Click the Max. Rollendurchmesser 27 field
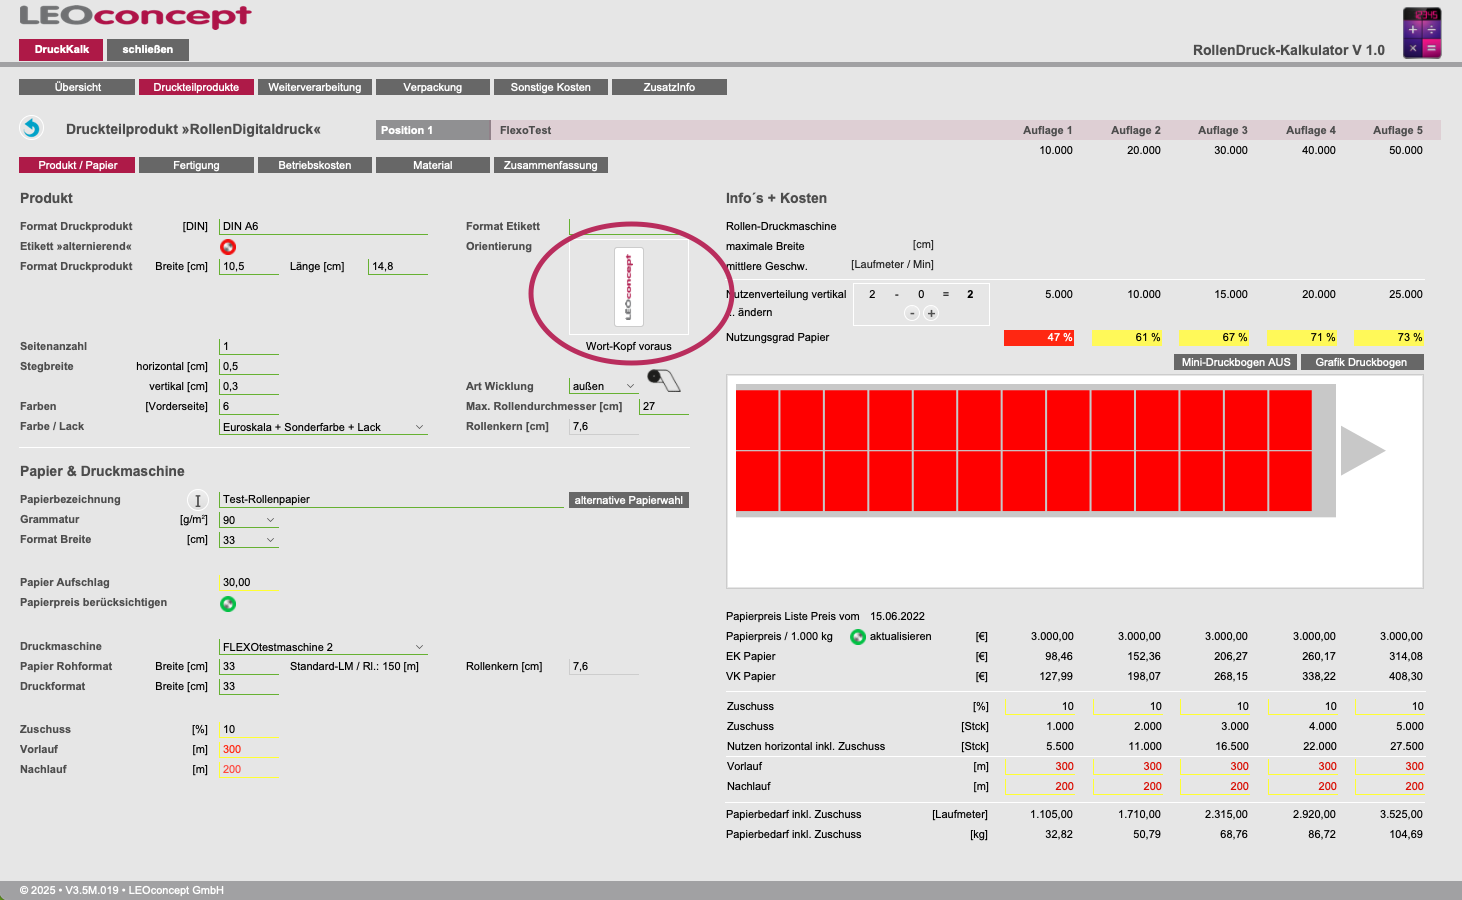The height and width of the screenshot is (900, 1462). tap(664, 406)
